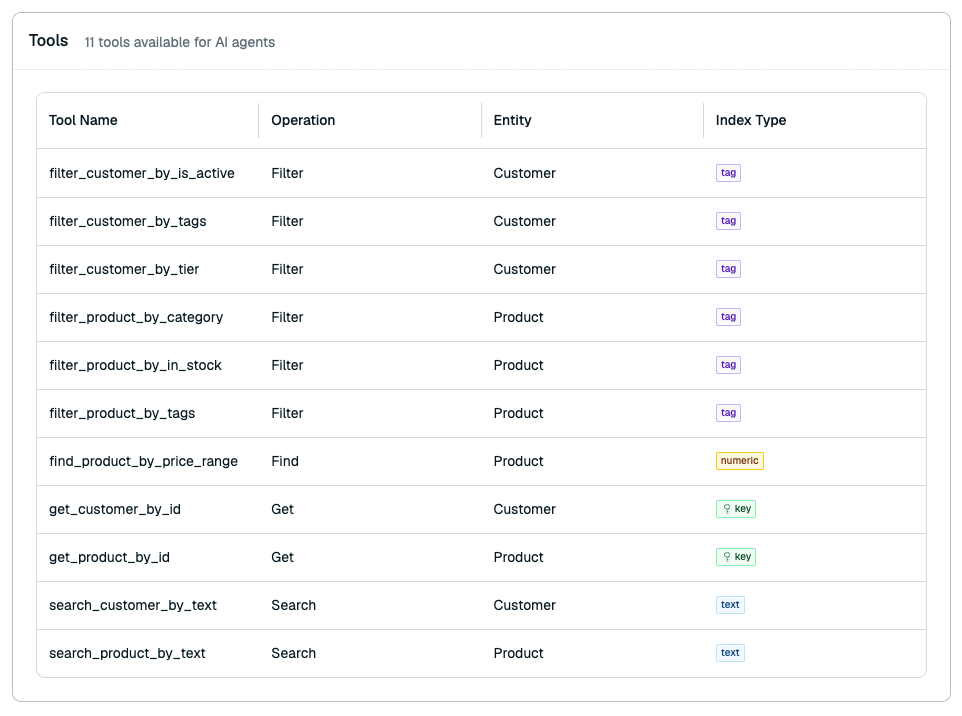Click the Tools section heading
Viewport: 962px width, 716px height.
(48, 40)
